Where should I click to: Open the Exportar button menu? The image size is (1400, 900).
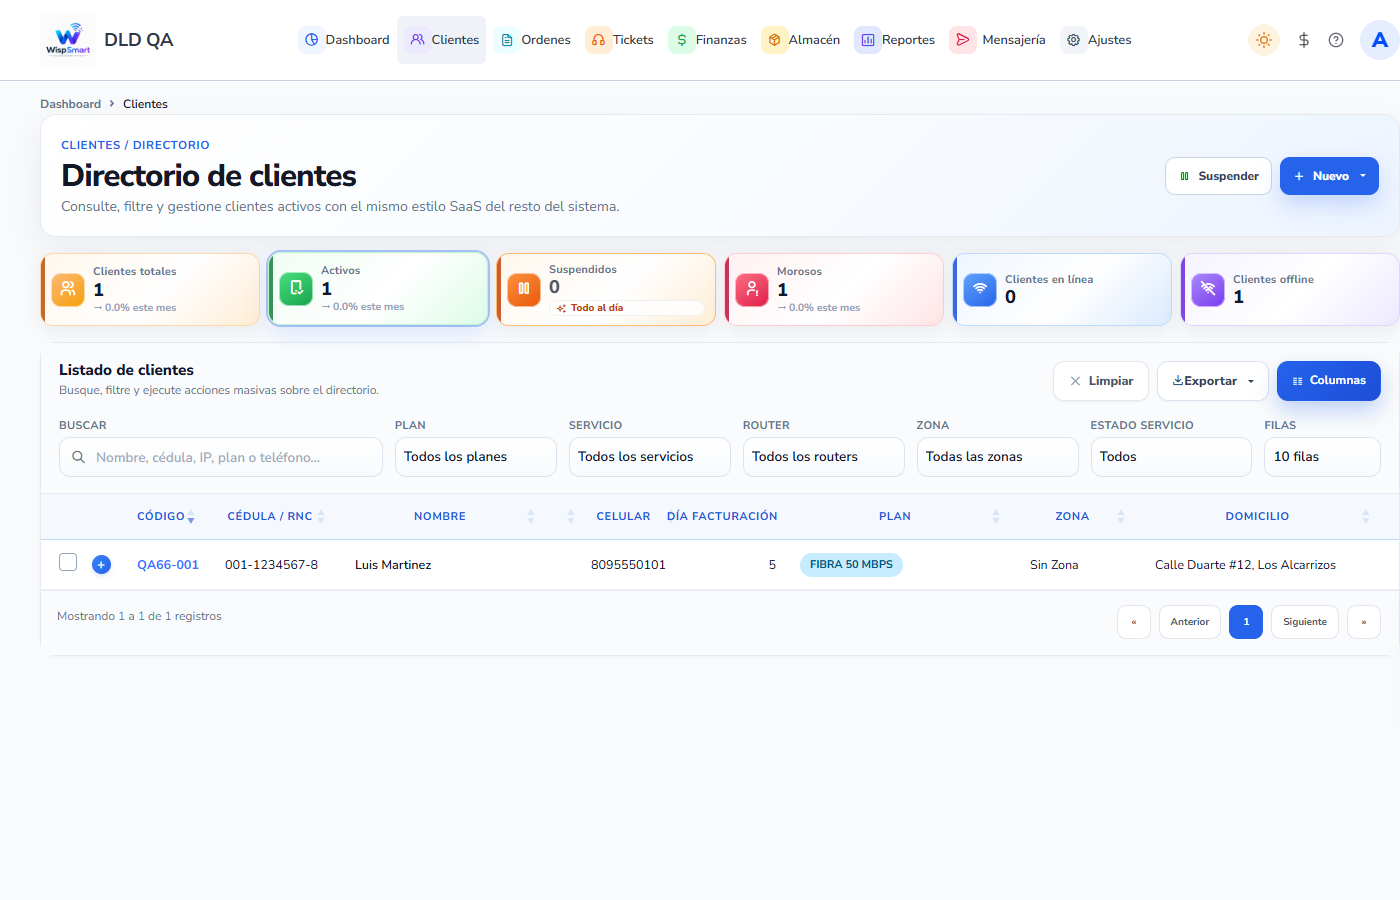1213,381
